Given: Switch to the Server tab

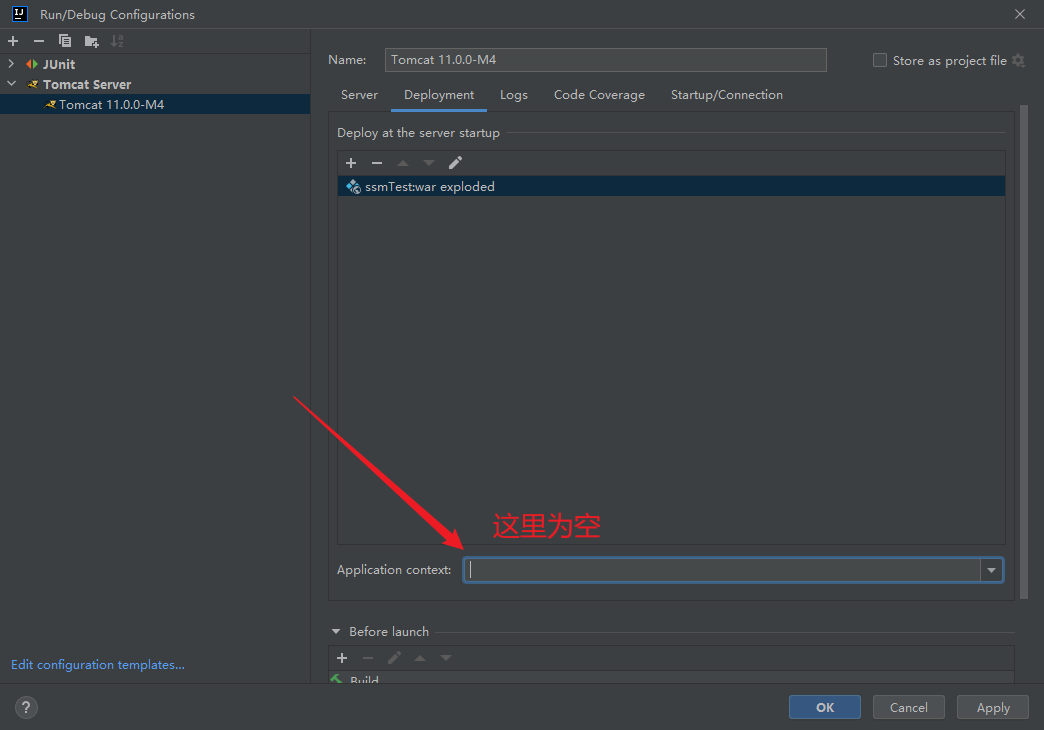Looking at the screenshot, I should 359,95.
